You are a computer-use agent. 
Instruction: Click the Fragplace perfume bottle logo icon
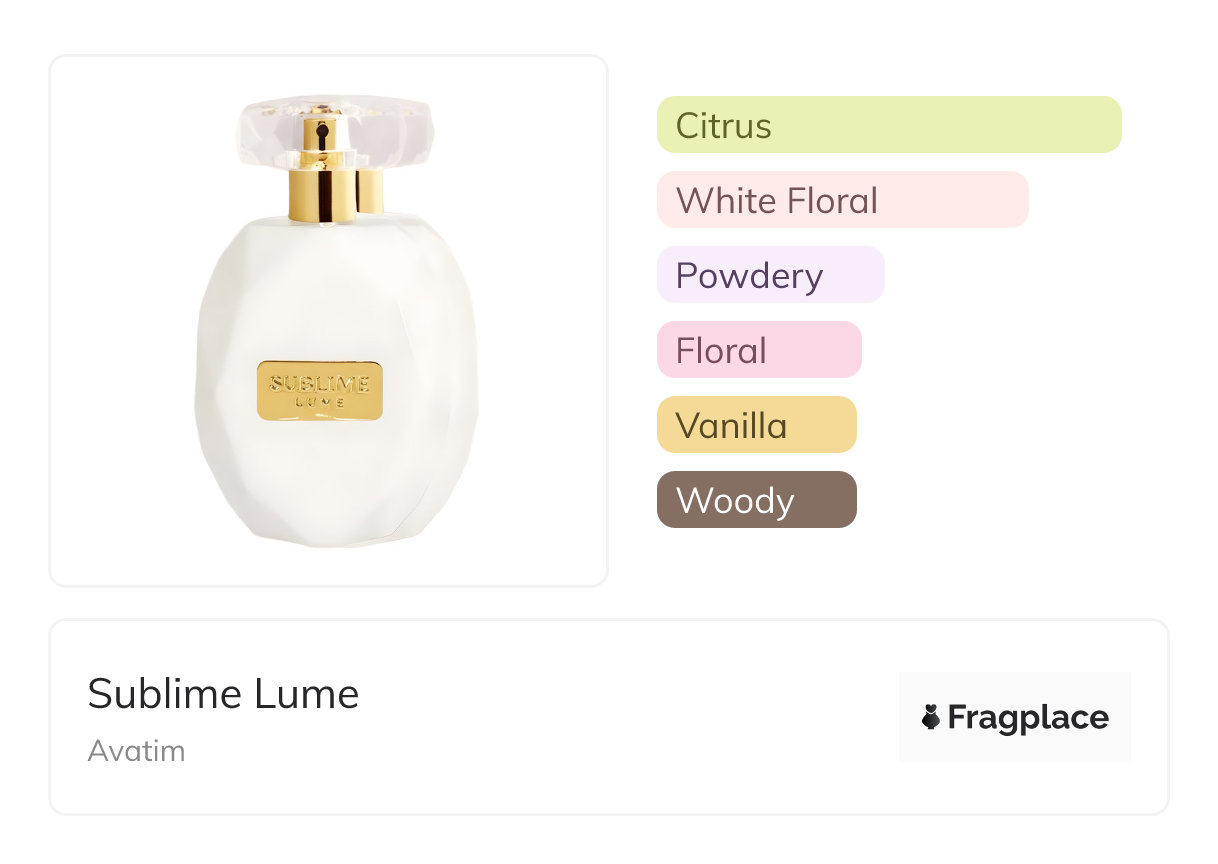pos(931,717)
